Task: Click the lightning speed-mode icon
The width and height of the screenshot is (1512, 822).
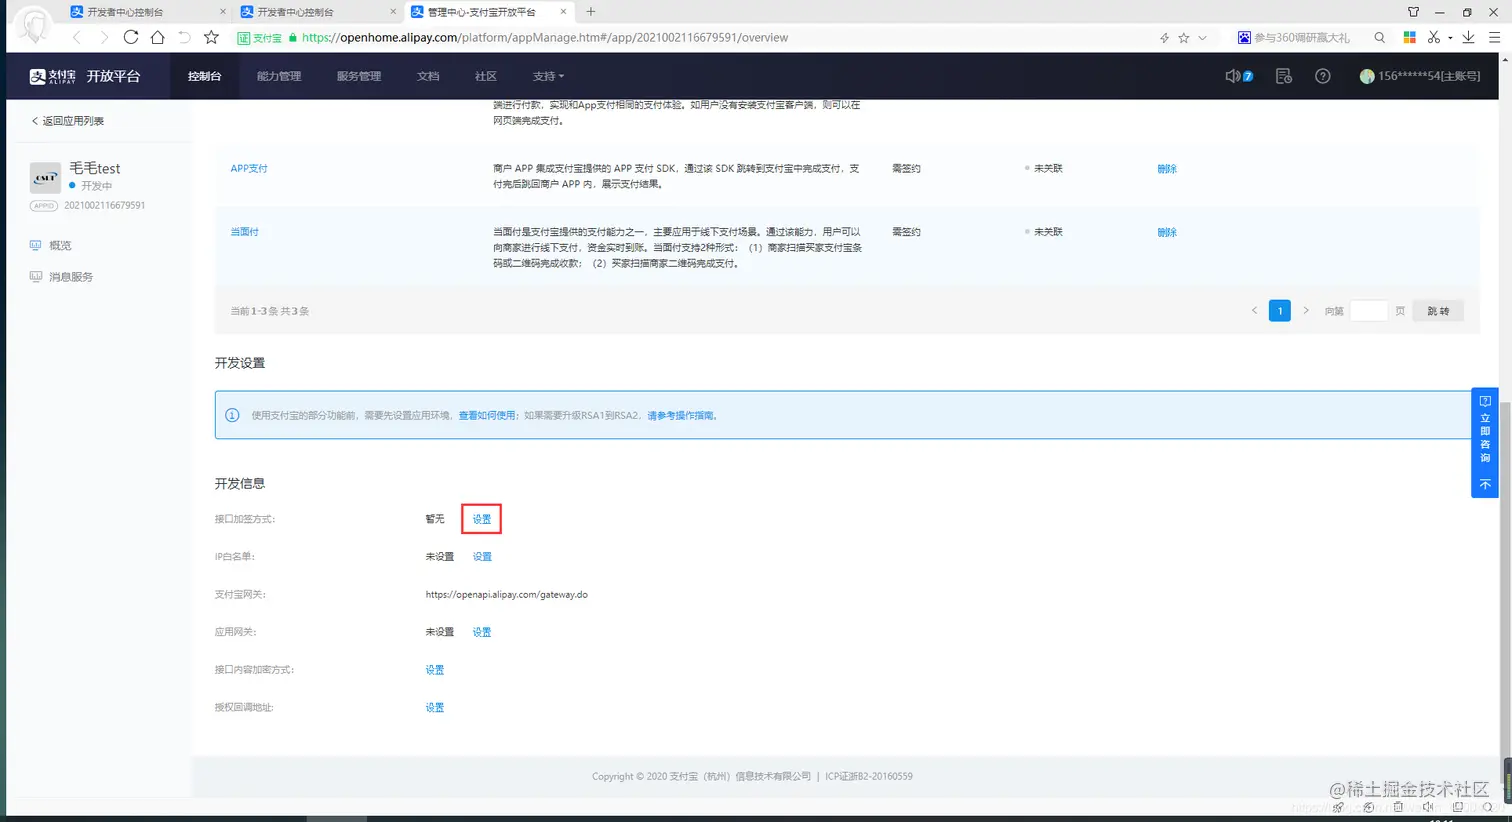Action: tap(1164, 38)
